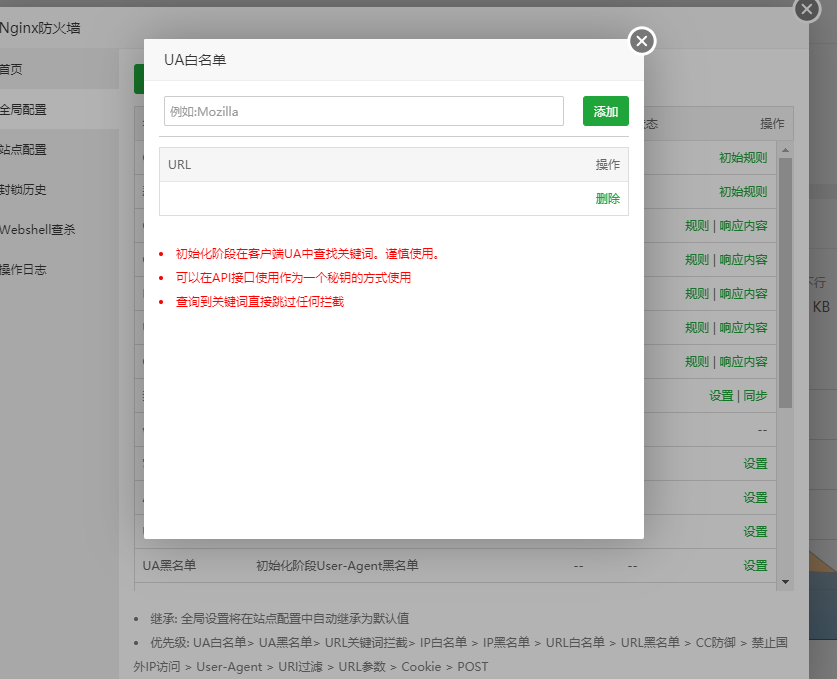Click the 谨慎使用 warning note

tap(308, 254)
